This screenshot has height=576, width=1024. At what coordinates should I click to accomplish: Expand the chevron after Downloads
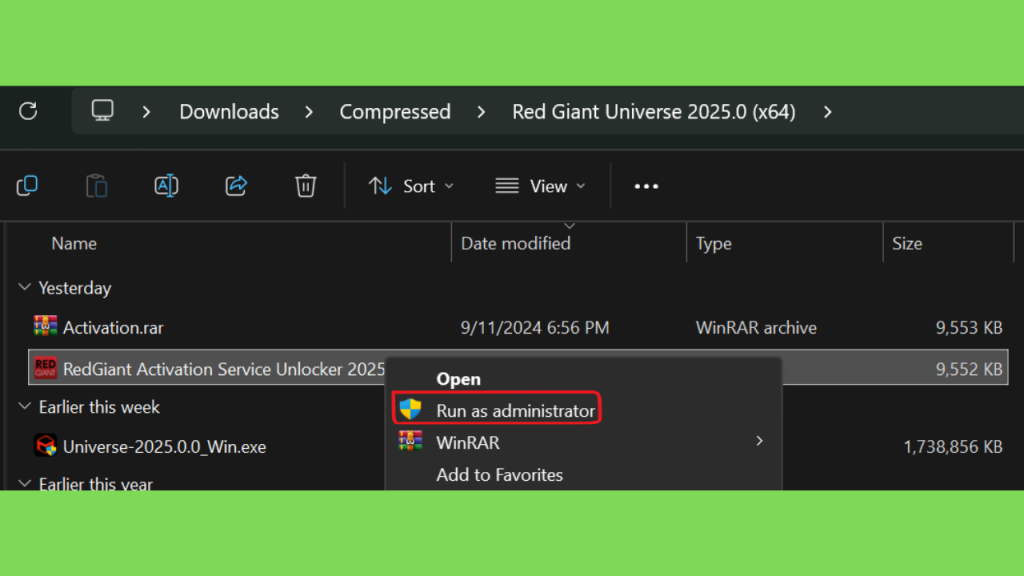[x=309, y=112]
